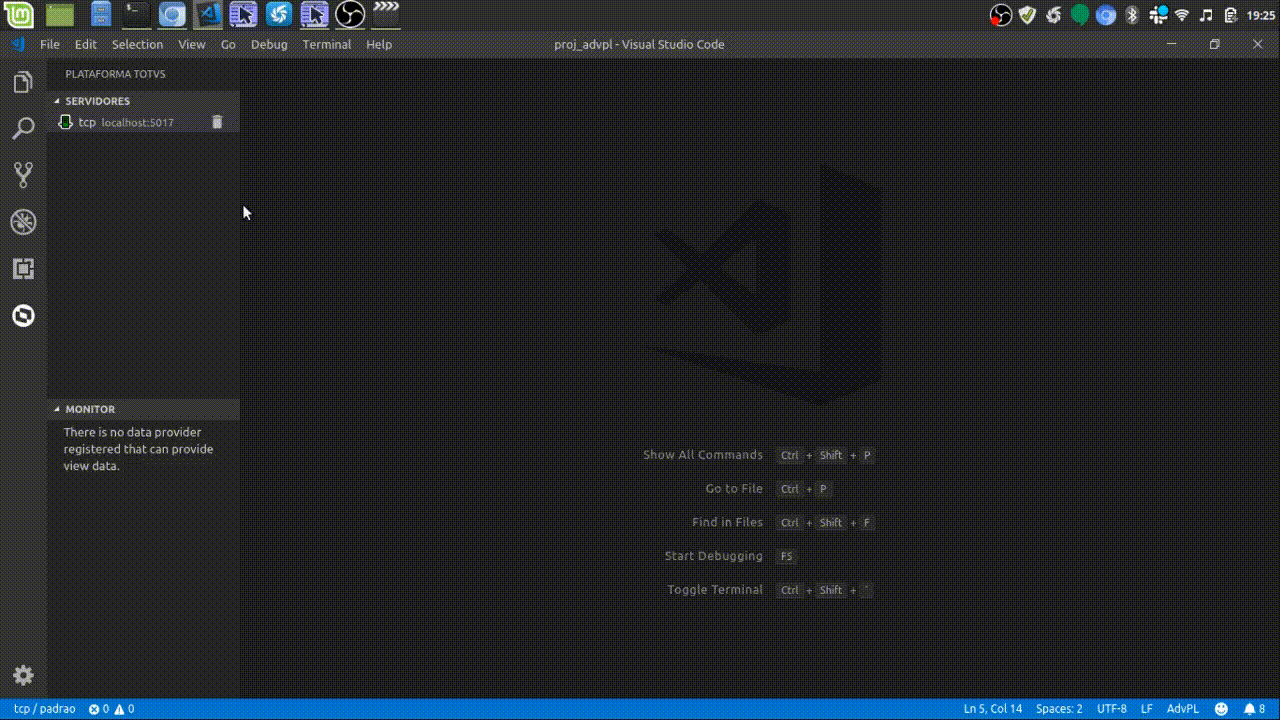Click the OBS recording tray icon
This screenshot has width=1280, height=720.
pyautogui.click(x=1001, y=15)
